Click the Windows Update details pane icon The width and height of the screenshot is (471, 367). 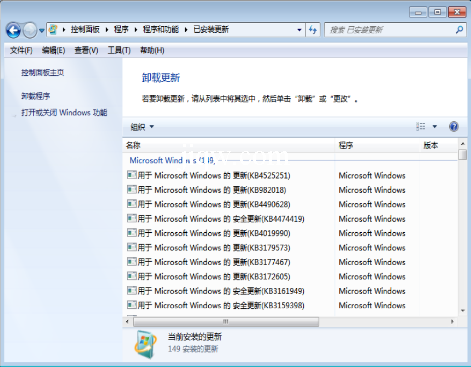click(145, 344)
